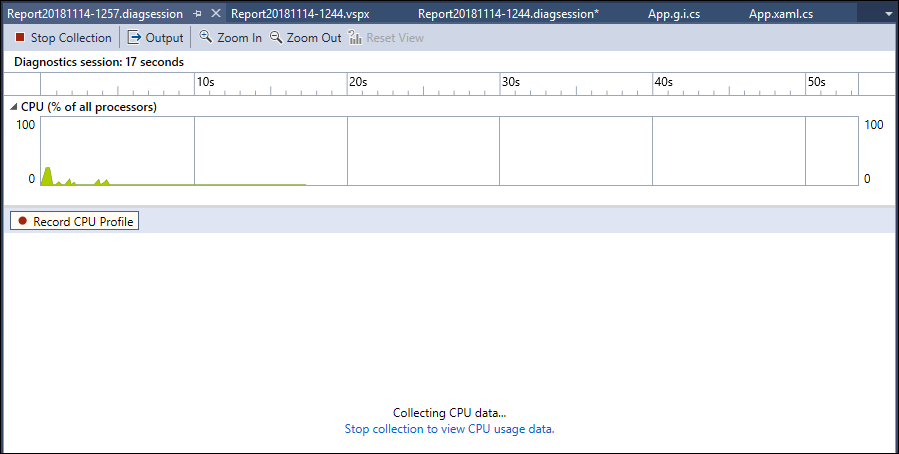Click the CPU (% of all processors) heading
The image size is (899, 454).
pos(89,107)
